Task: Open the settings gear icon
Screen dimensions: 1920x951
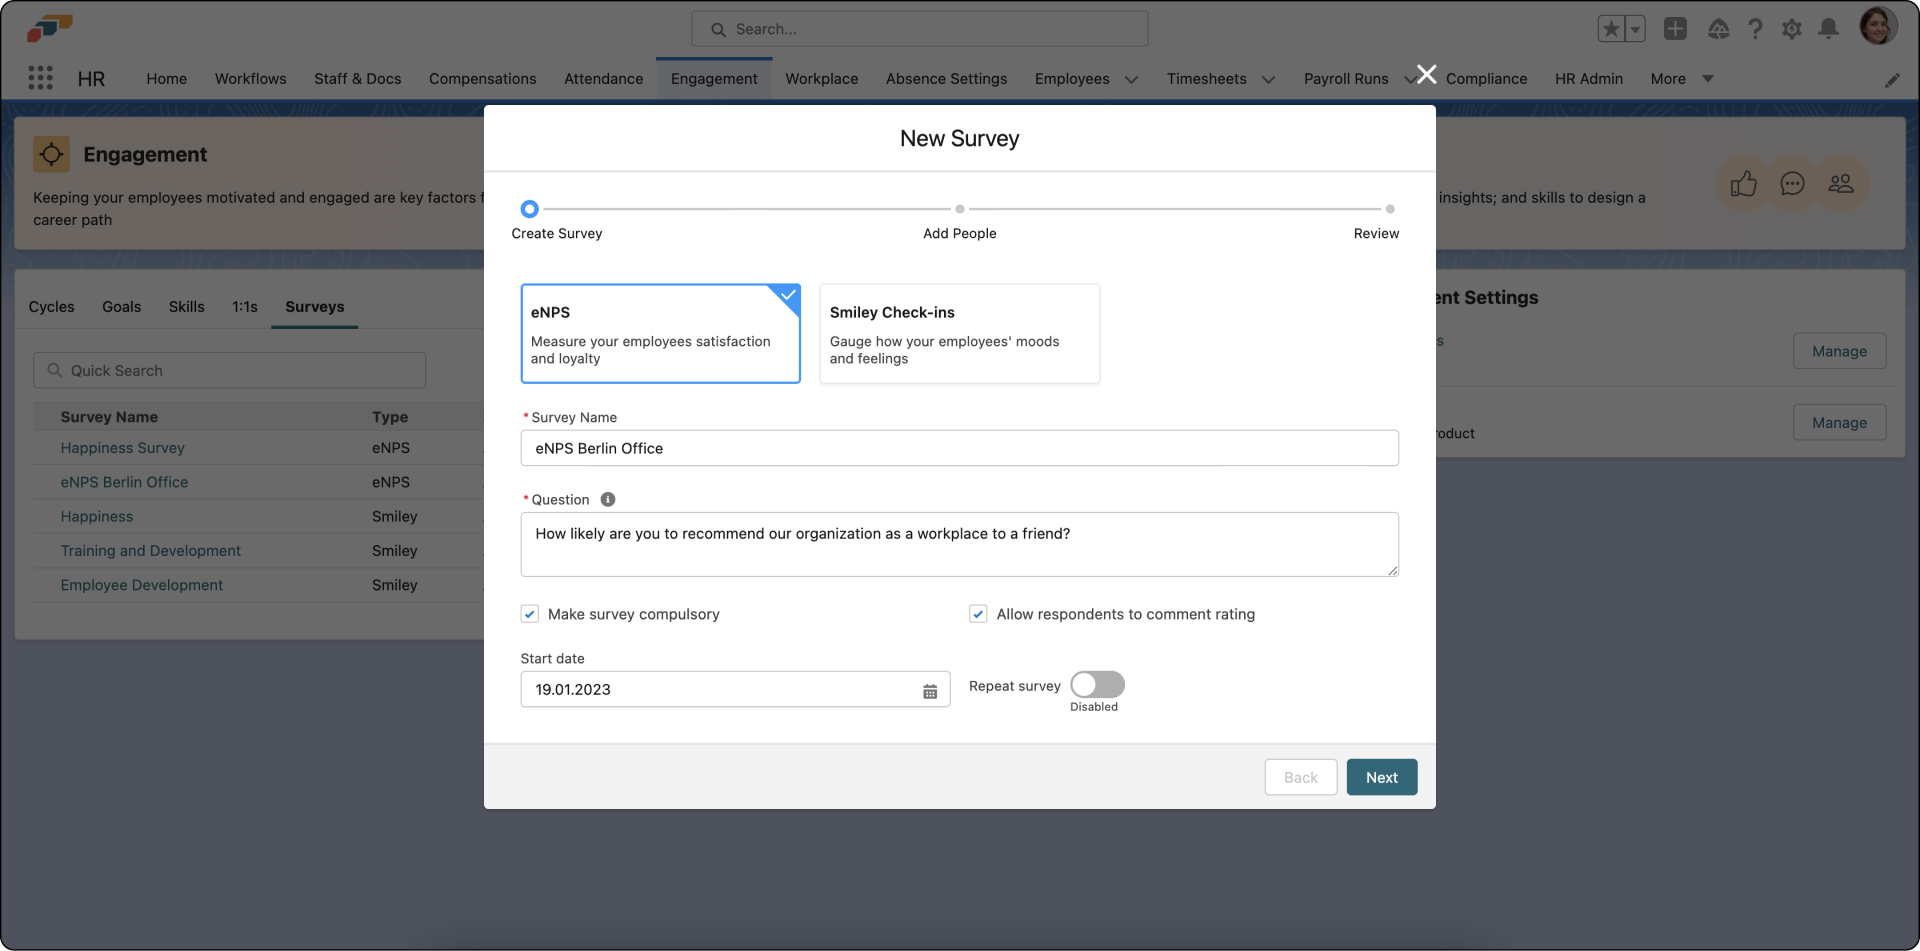Action: tap(1792, 29)
